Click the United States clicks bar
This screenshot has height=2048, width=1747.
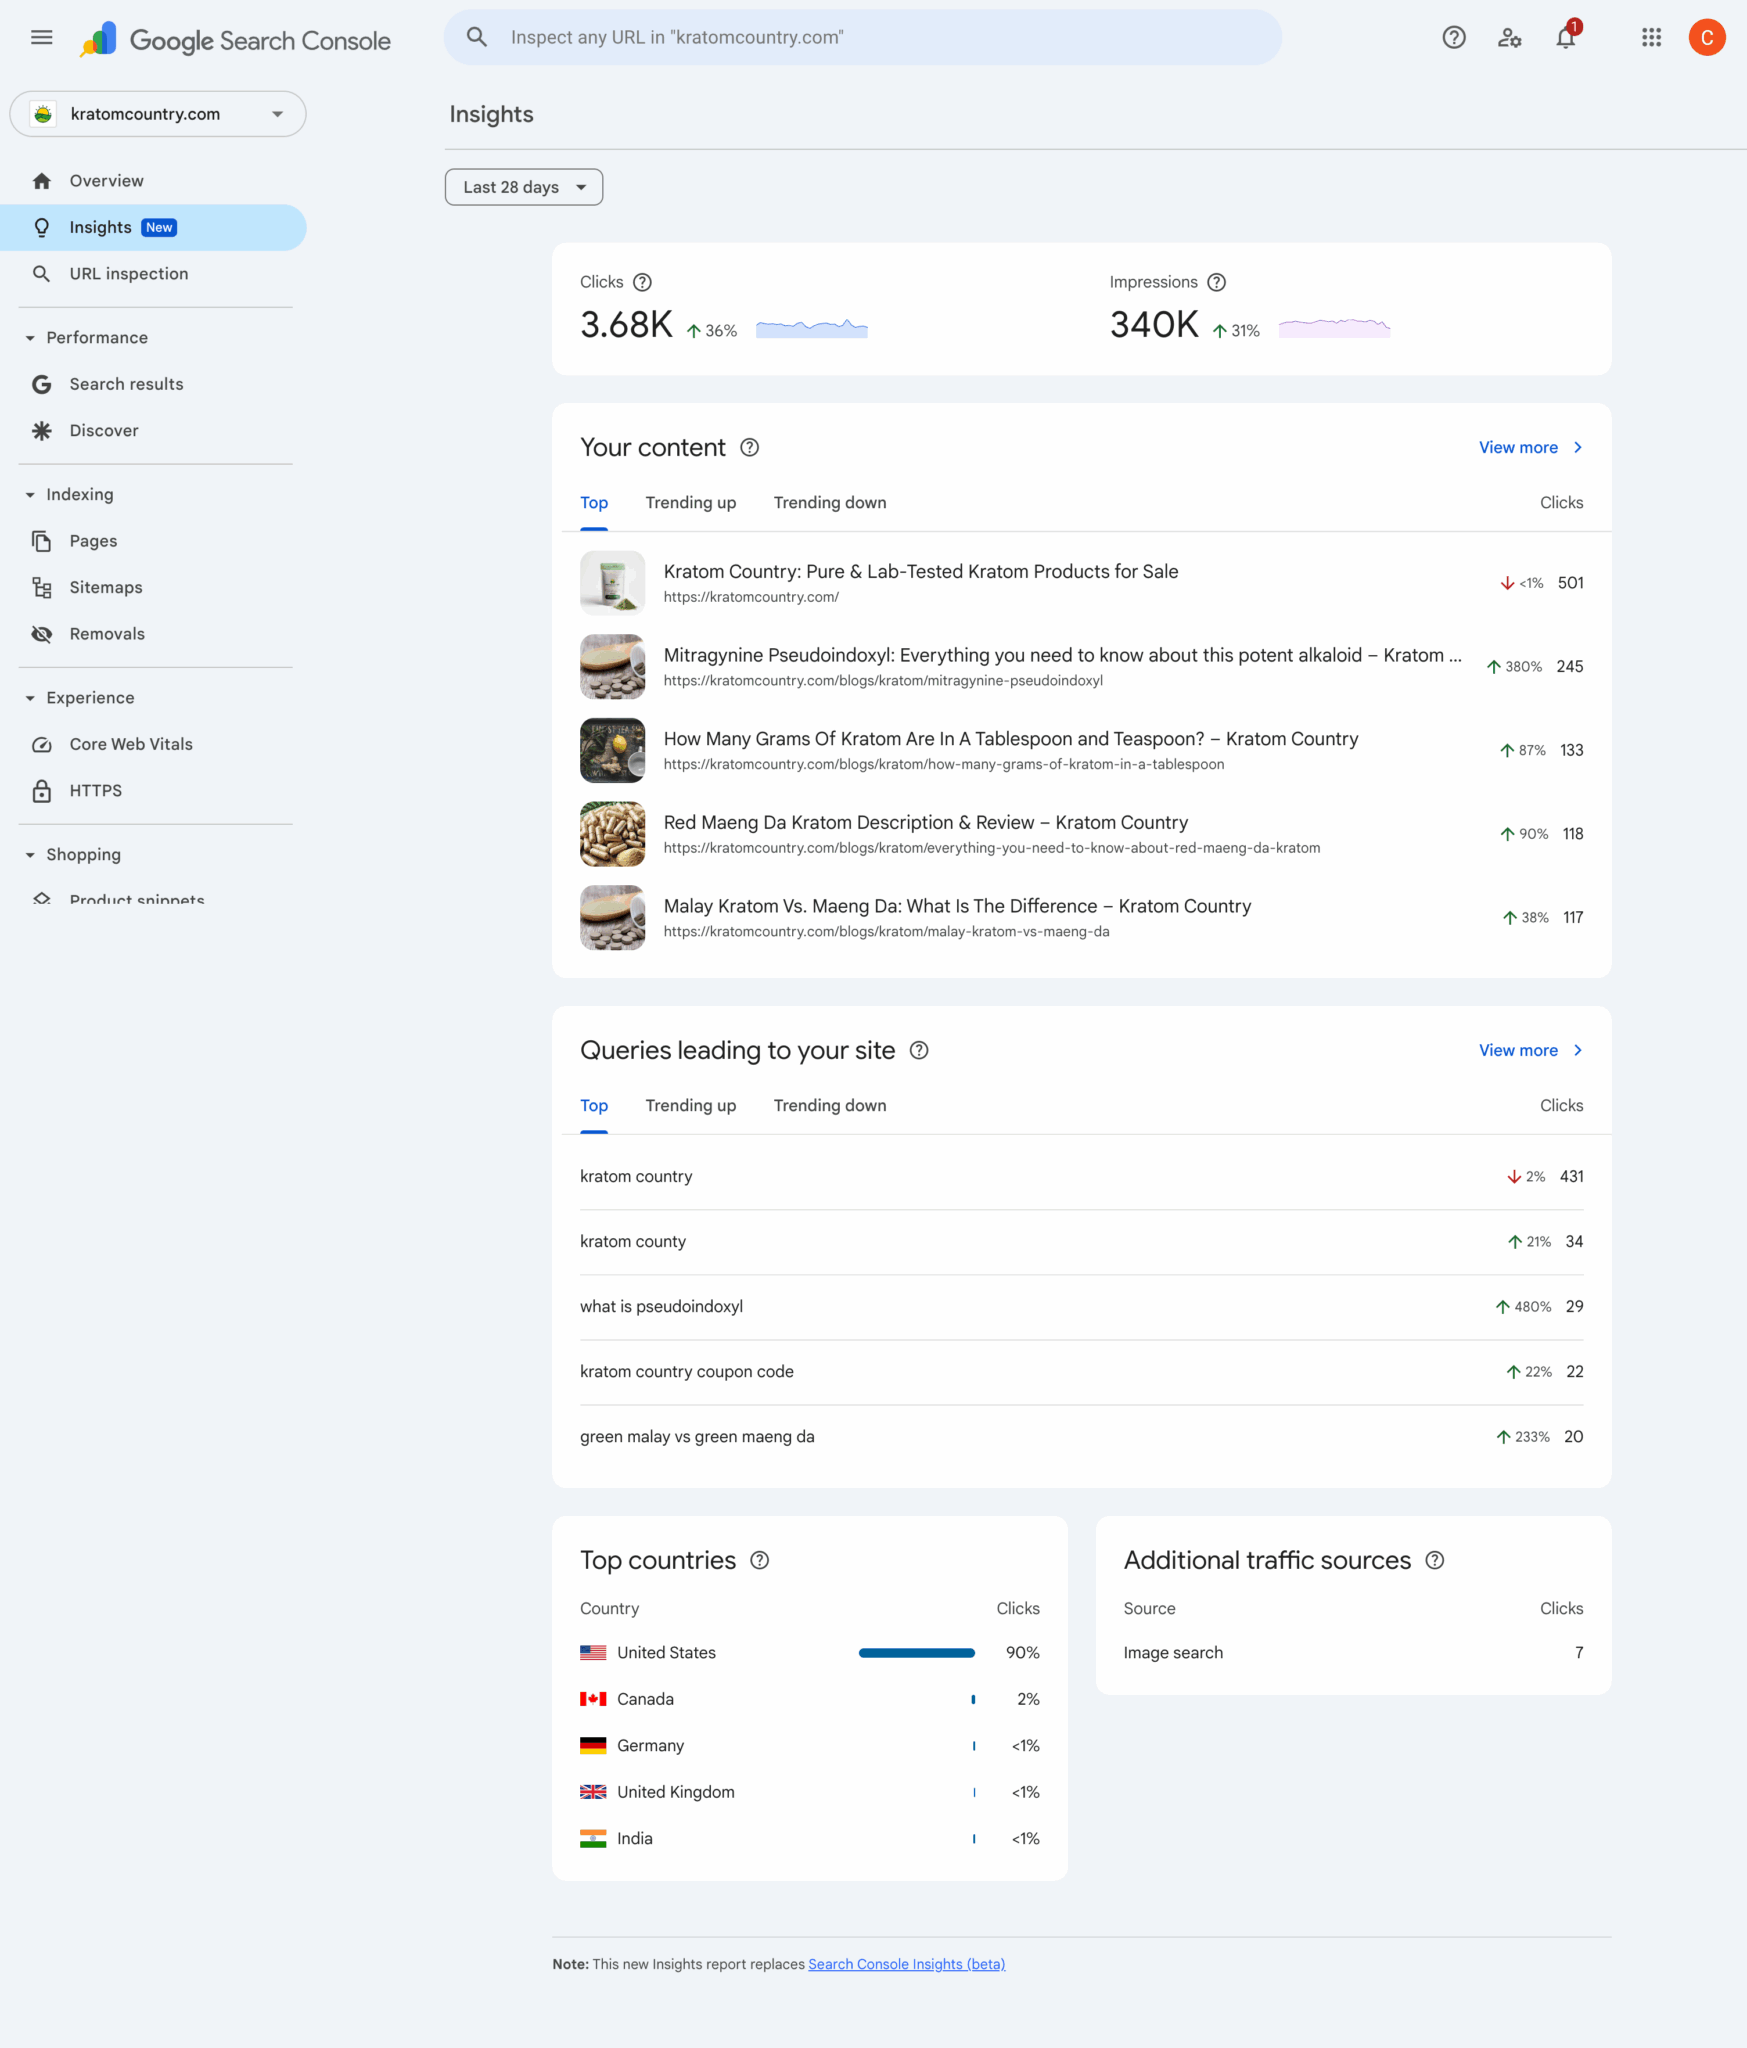click(916, 1653)
